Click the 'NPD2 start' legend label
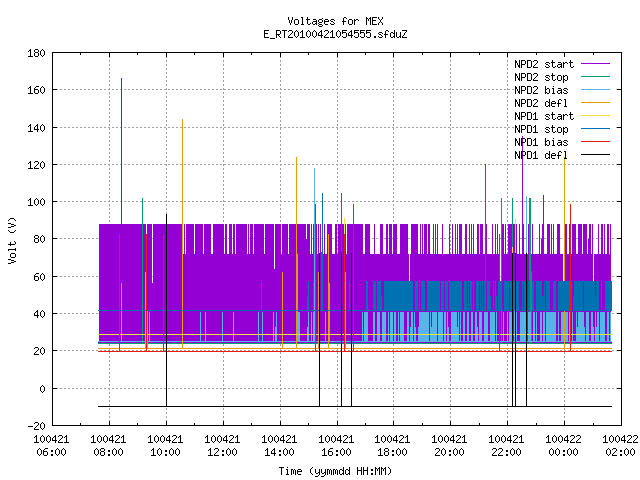The height and width of the screenshot is (480, 640). 544,64
